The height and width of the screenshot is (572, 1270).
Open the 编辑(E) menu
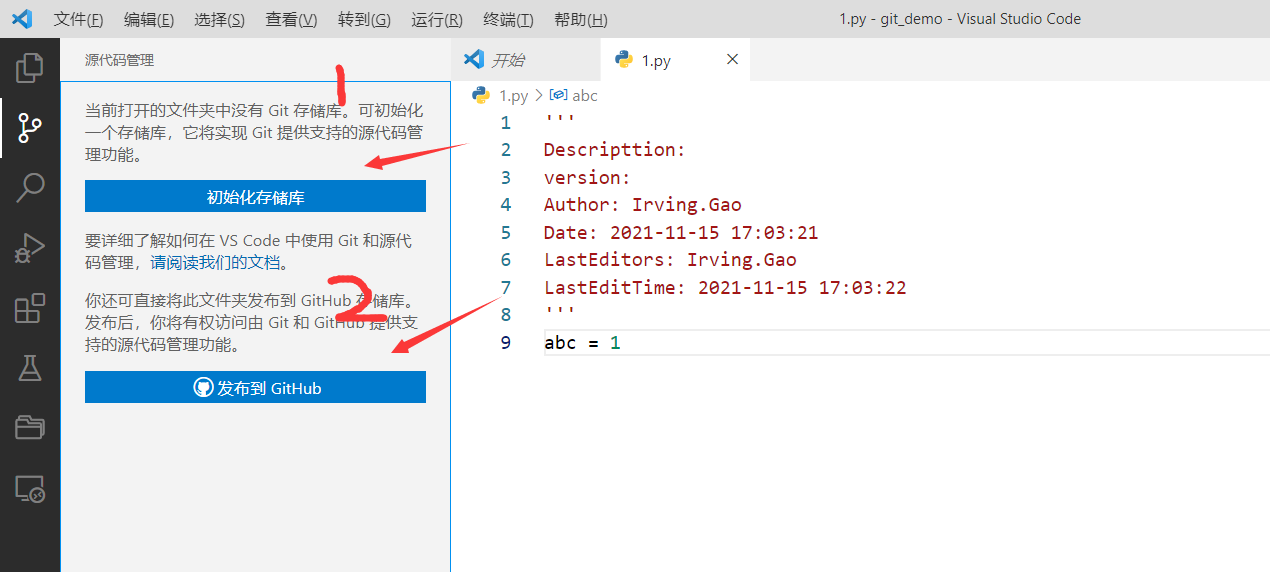pos(149,20)
